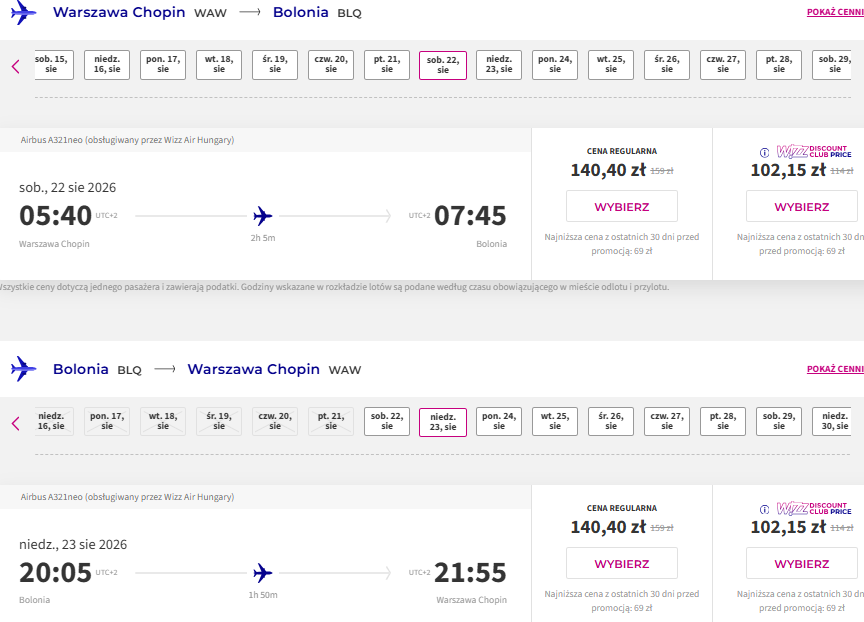Click the plane icon on the 20:05 flight line
864x622 pixels.
[x=263, y=573]
